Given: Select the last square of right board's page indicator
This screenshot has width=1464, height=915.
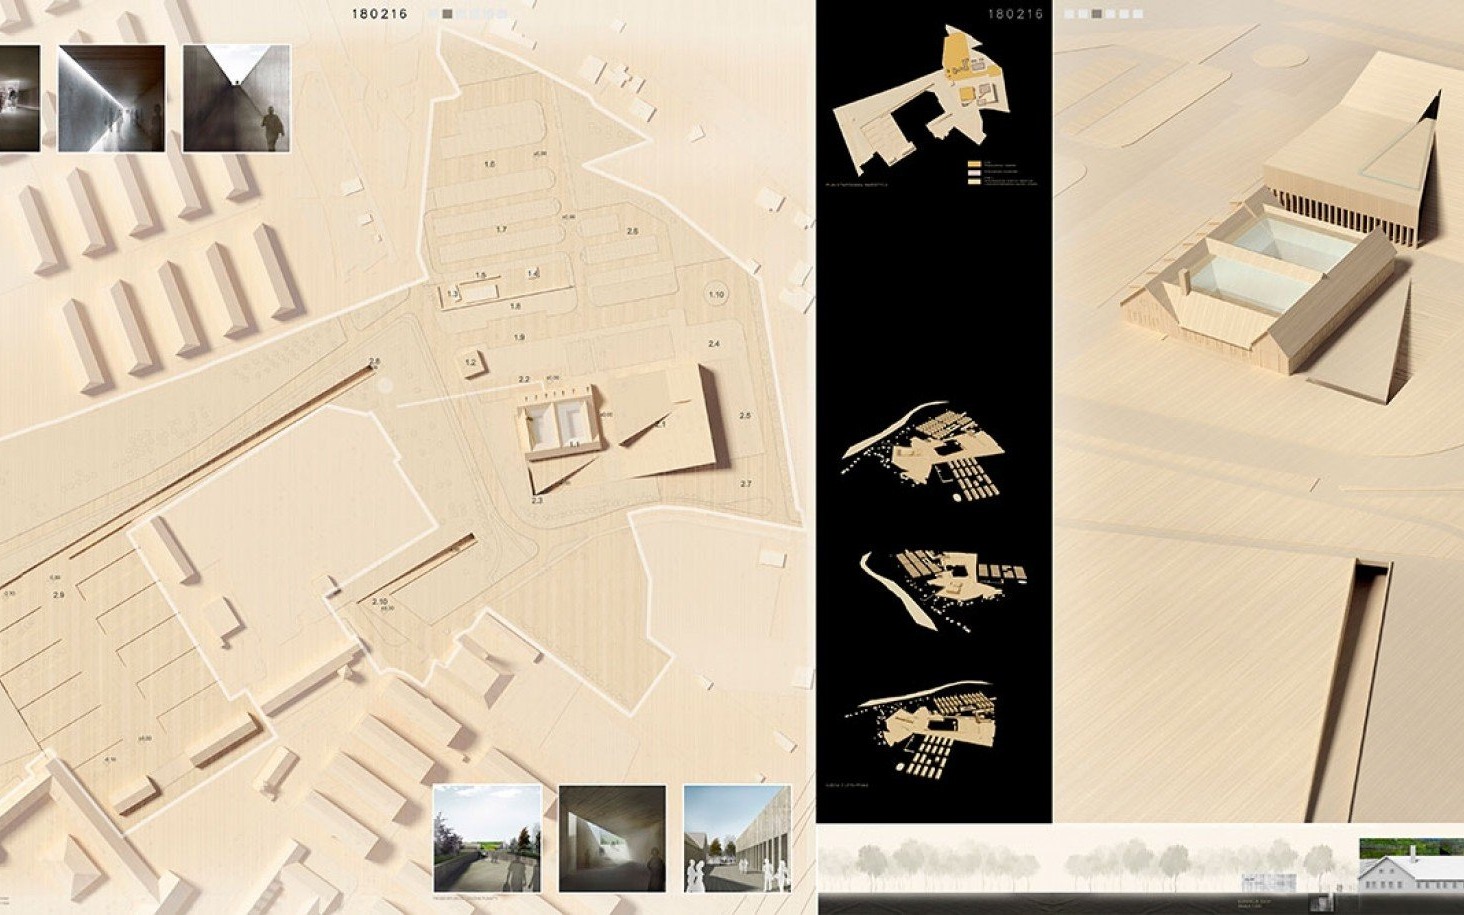Looking at the screenshot, I should click(1137, 14).
